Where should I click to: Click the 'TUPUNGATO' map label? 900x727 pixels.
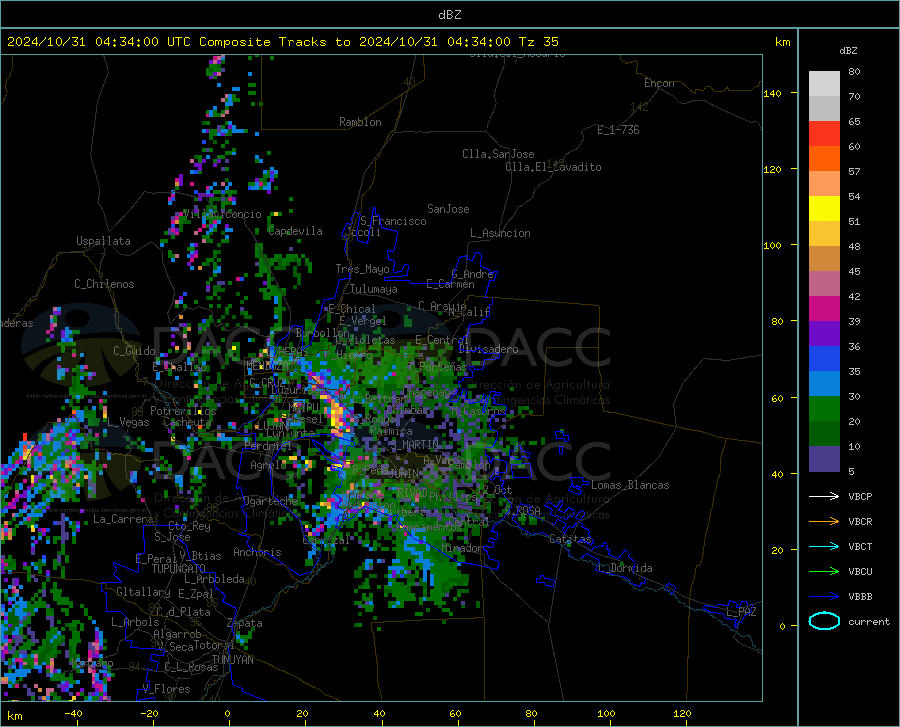pyautogui.click(x=179, y=569)
